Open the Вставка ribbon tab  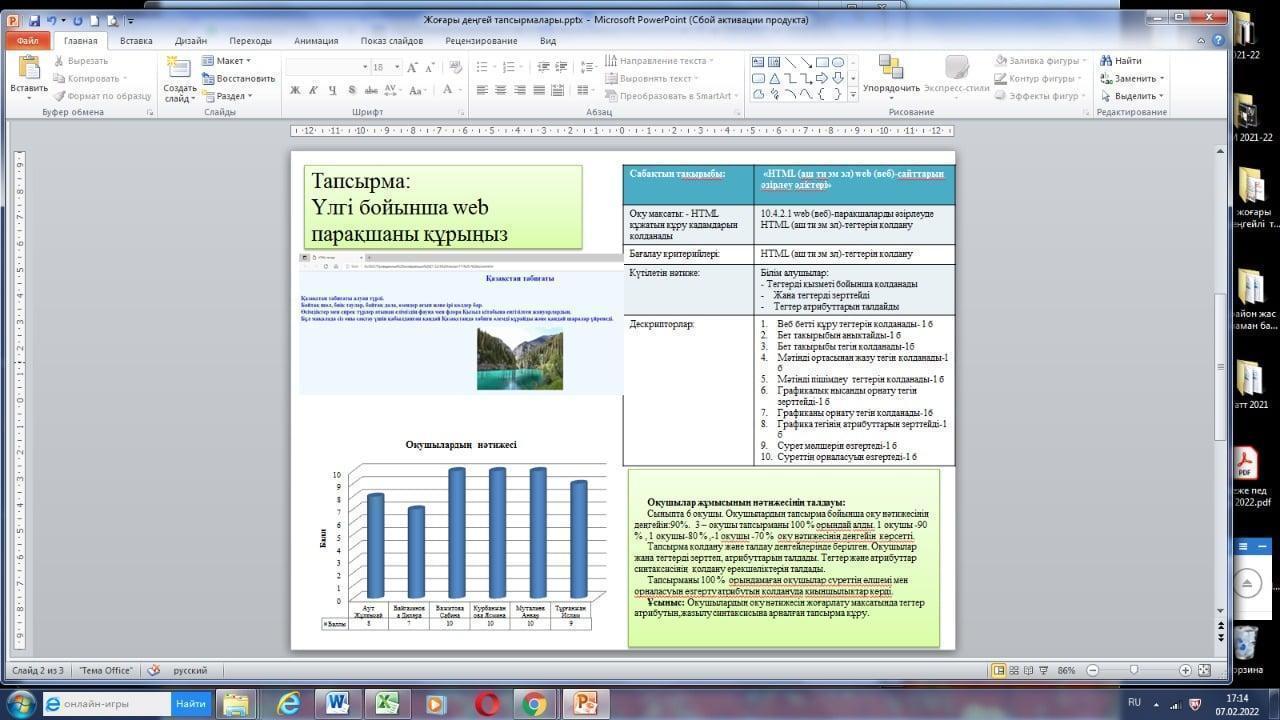[136, 41]
